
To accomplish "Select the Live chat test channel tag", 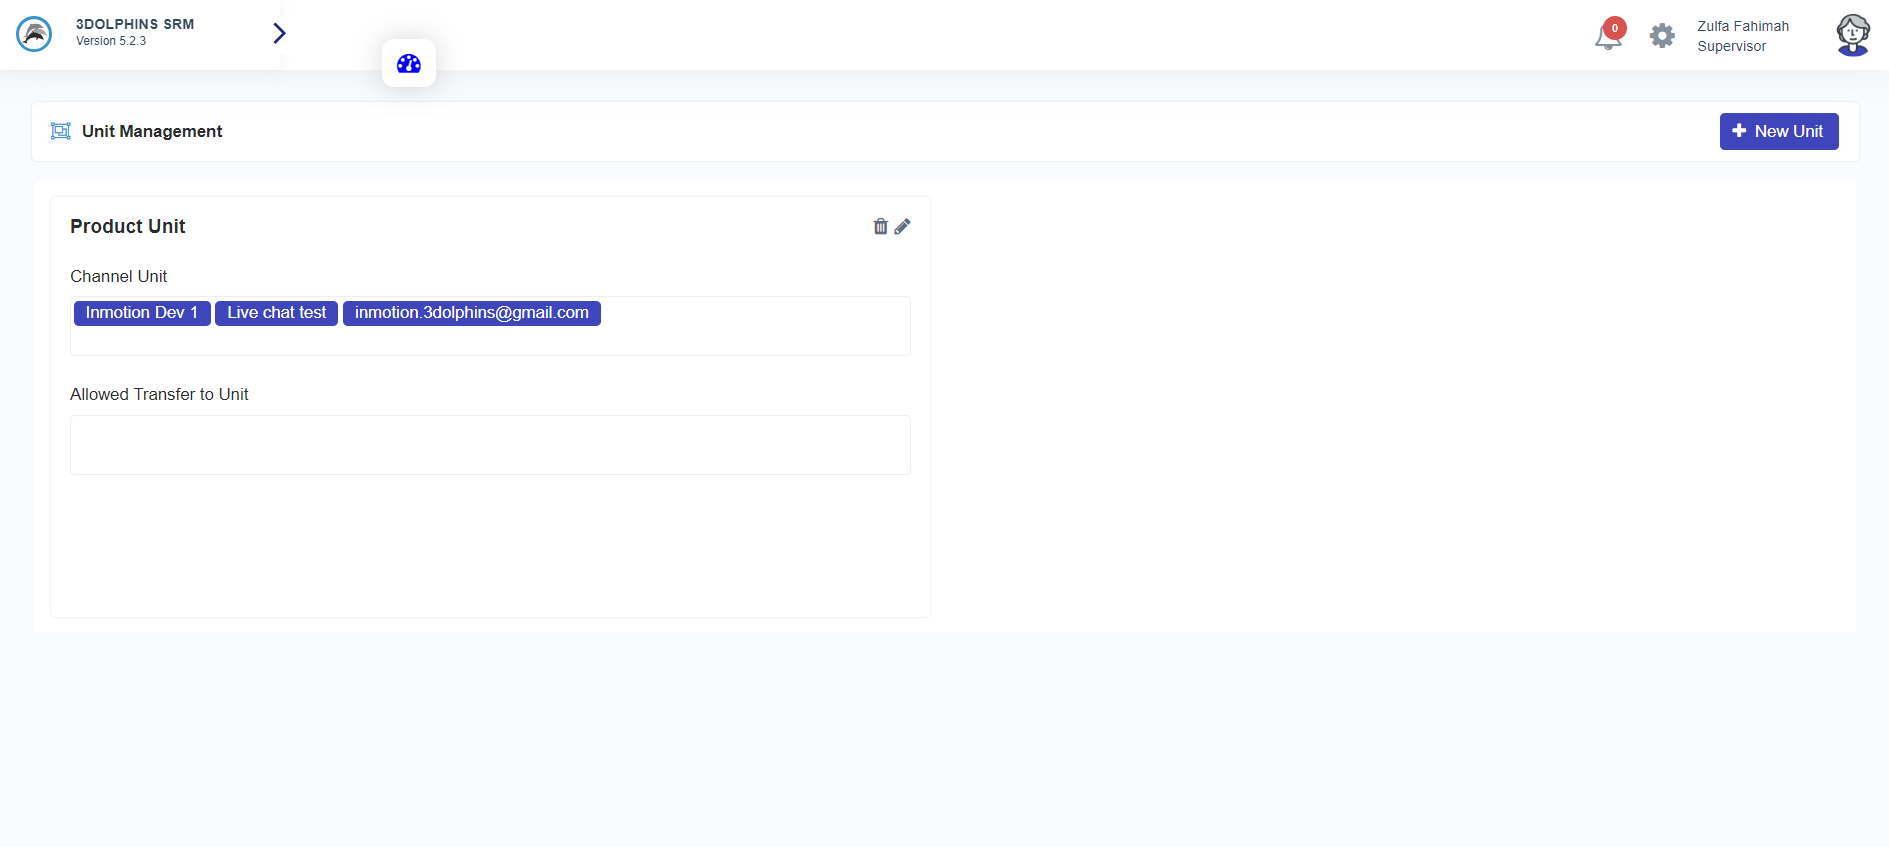I will tap(276, 313).
